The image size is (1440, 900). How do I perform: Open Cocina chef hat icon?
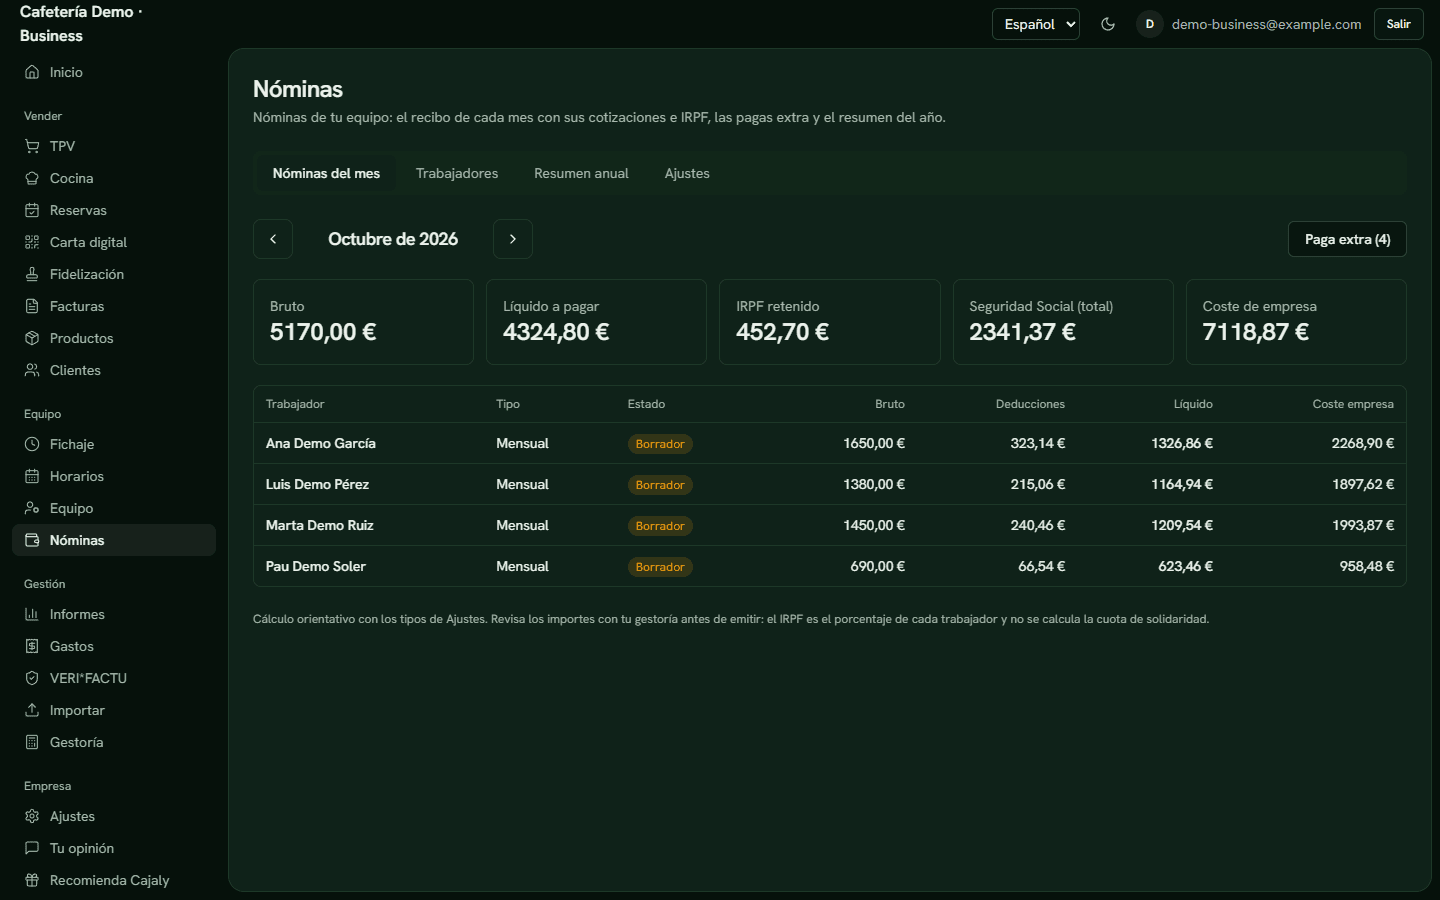point(32,178)
